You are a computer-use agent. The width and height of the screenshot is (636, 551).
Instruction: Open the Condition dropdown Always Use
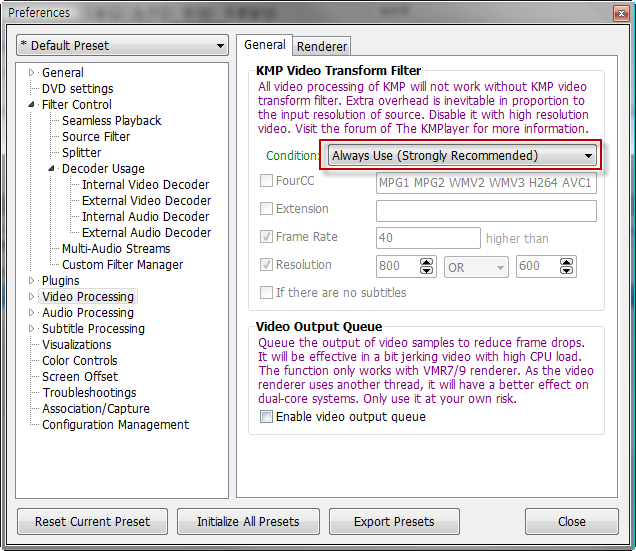click(462, 155)
